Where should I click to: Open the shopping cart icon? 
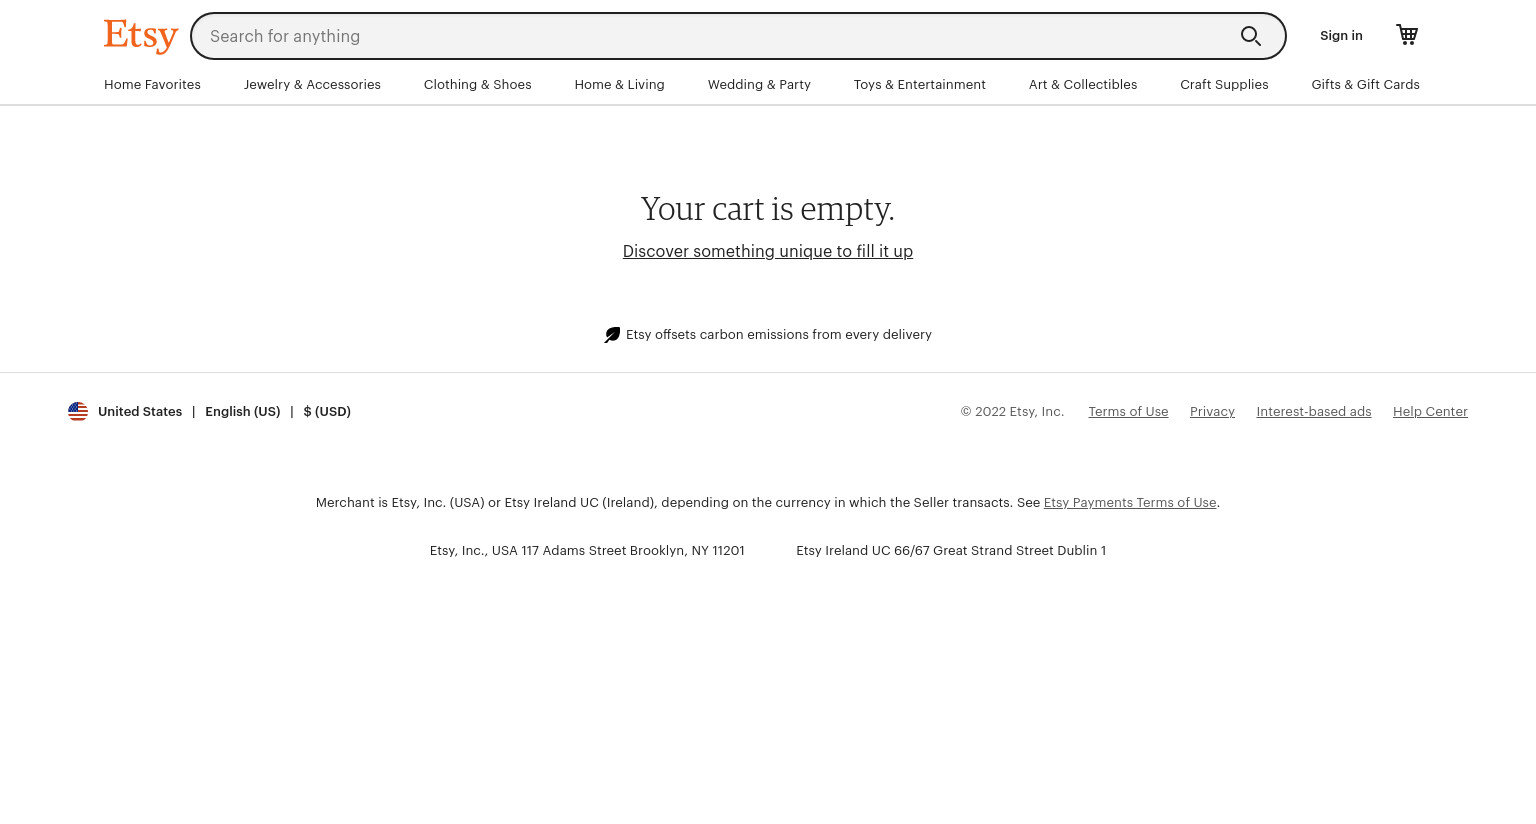pos(1407,35)
